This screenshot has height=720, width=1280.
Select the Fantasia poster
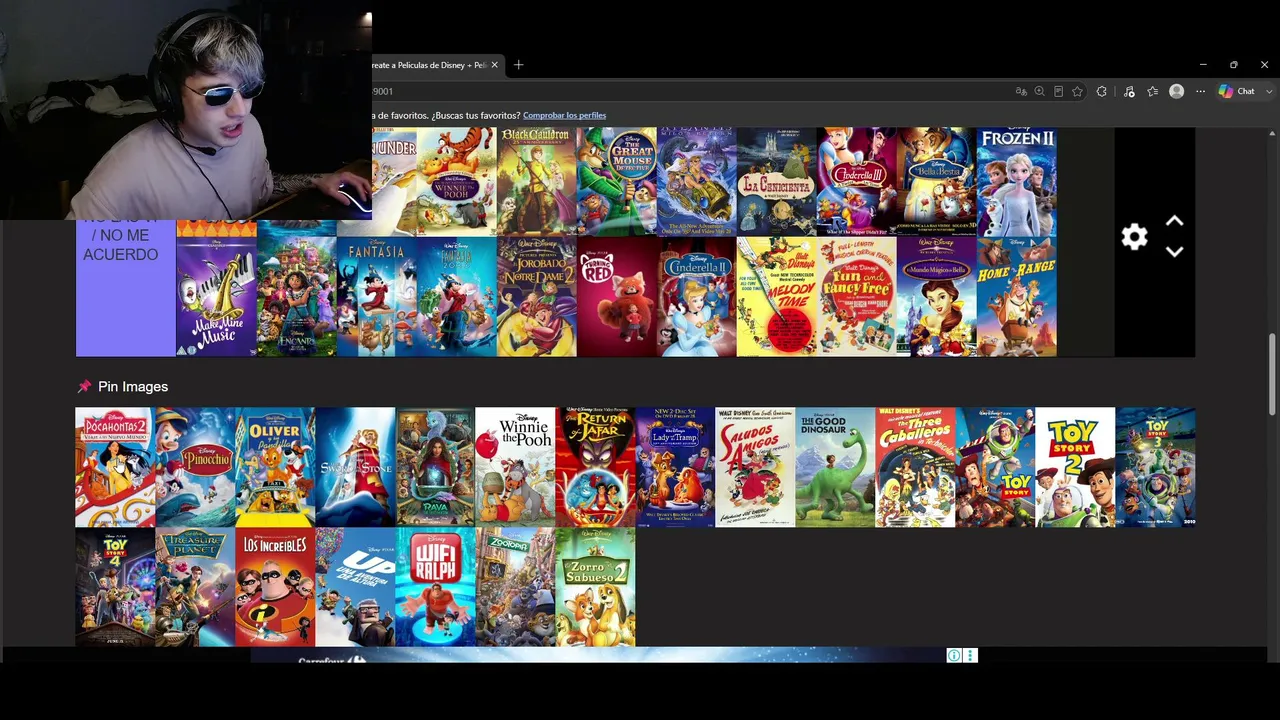tap(376, 296)
